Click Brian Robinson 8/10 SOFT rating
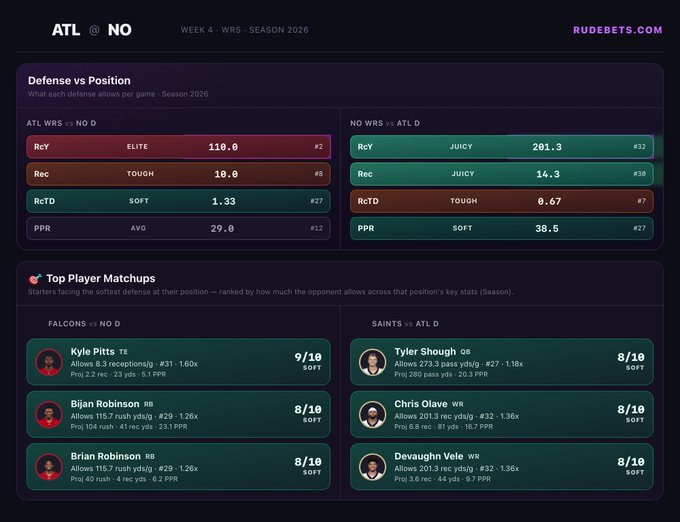The image size is (680, 522). coord(308,466)
